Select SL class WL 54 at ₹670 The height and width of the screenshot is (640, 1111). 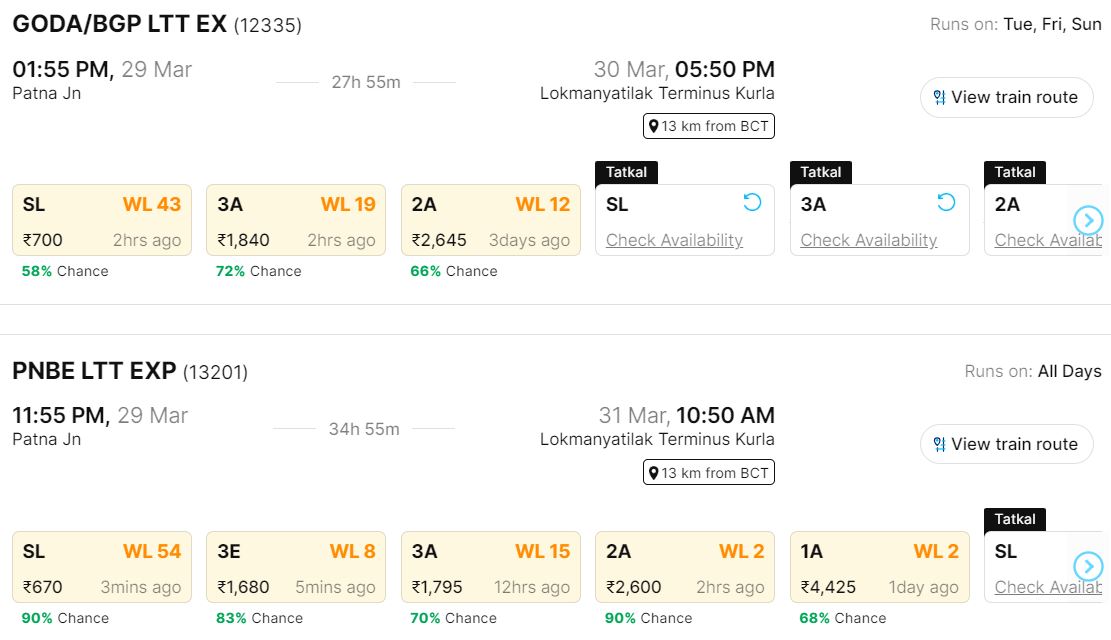tap(102, 567)
